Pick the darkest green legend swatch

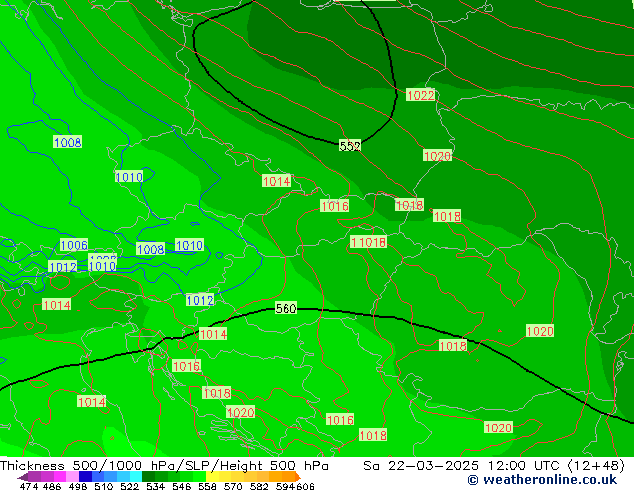[x=148, y=477]
